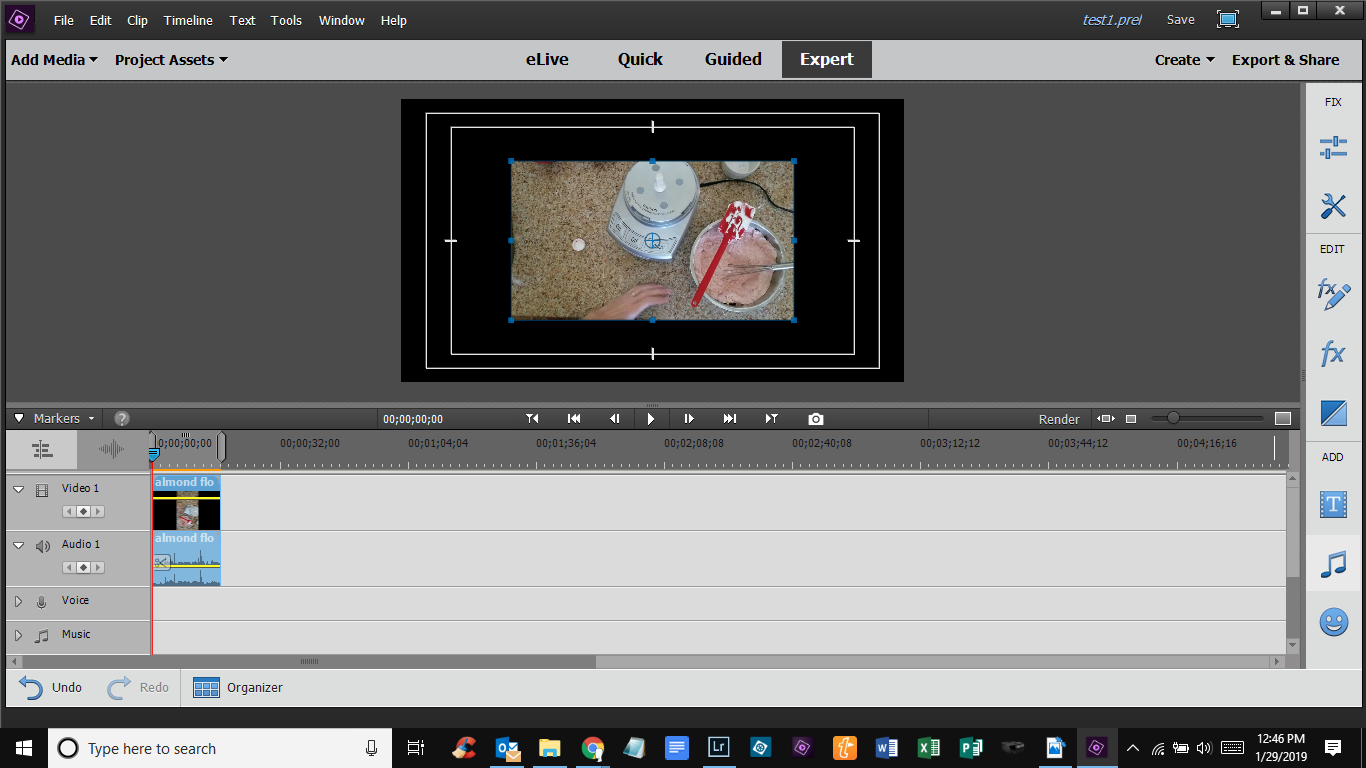The height and width of the screenshot is (768, 1366).
Task: Switch to audio waveform view toggle
Action: (x=112, y=450)
